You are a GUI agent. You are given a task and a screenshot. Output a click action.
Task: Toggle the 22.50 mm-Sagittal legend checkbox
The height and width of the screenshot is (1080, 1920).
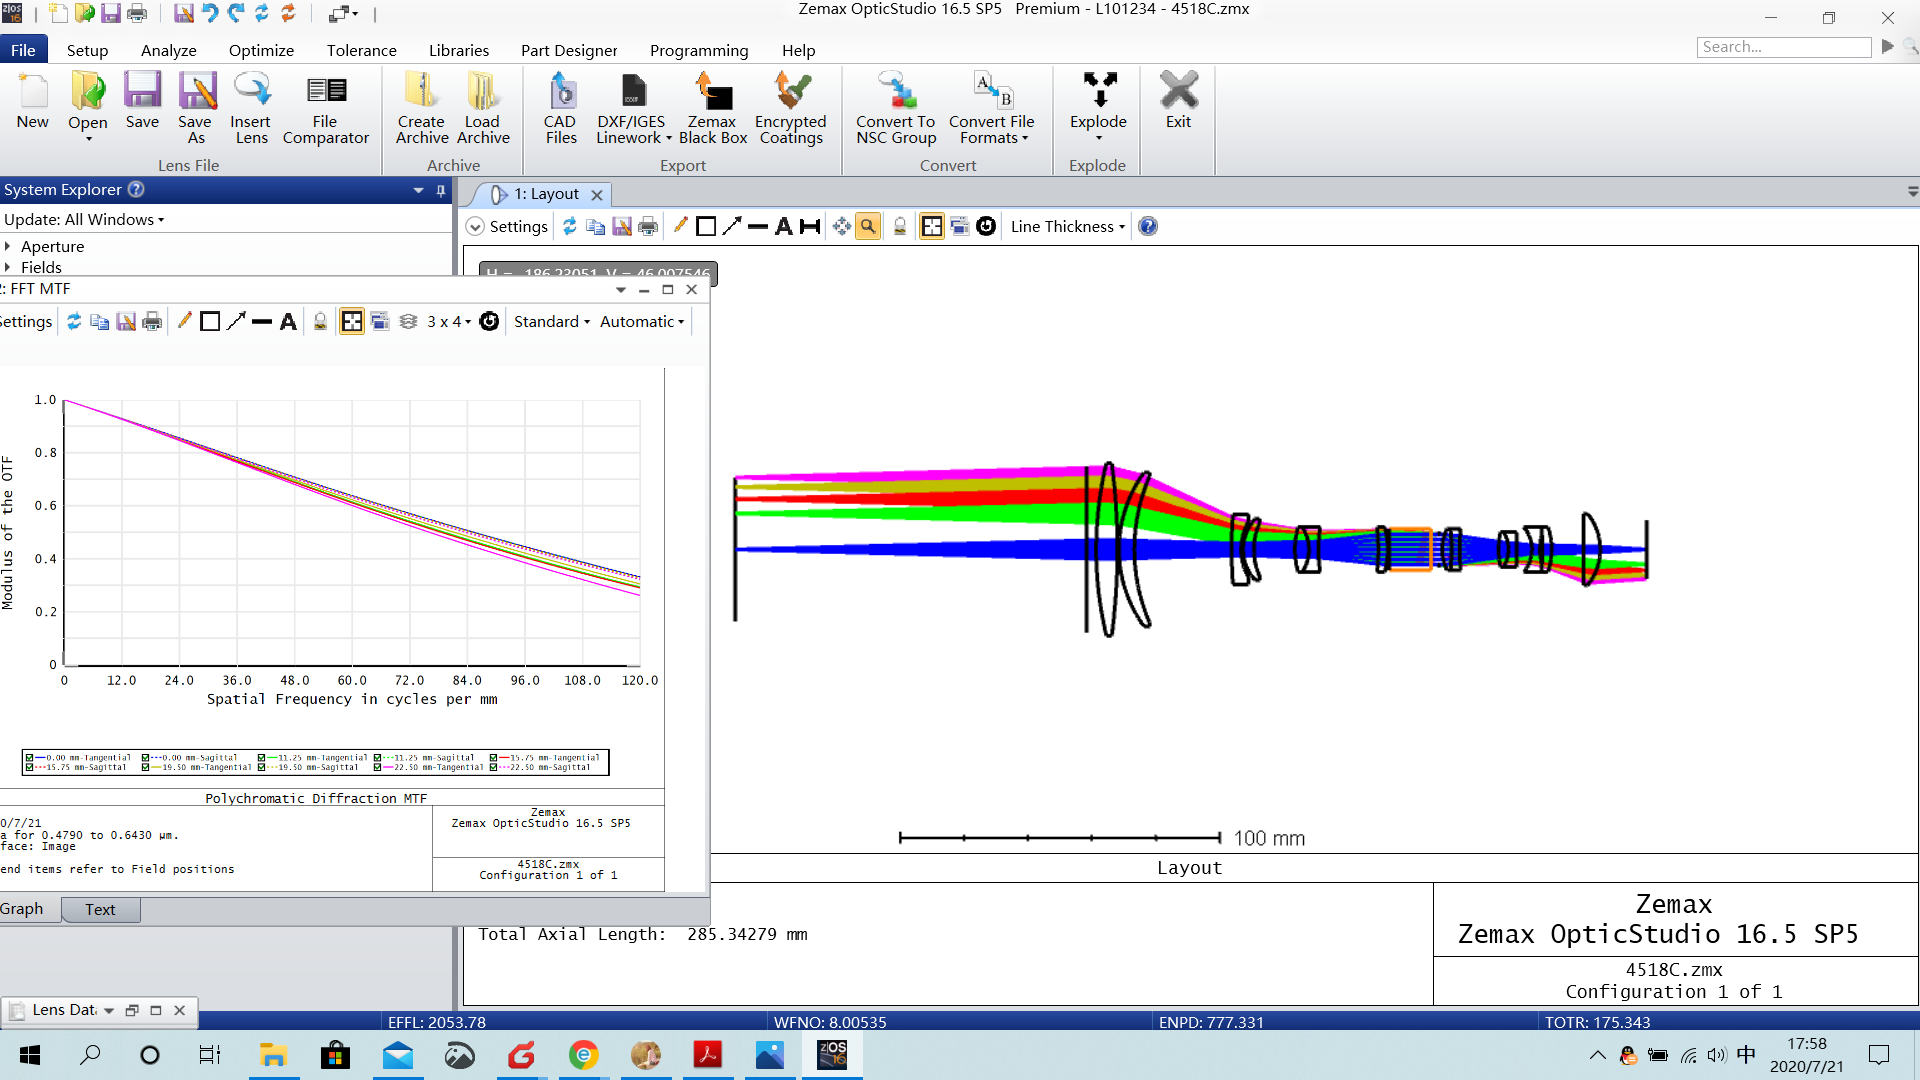tap(494, 767)
